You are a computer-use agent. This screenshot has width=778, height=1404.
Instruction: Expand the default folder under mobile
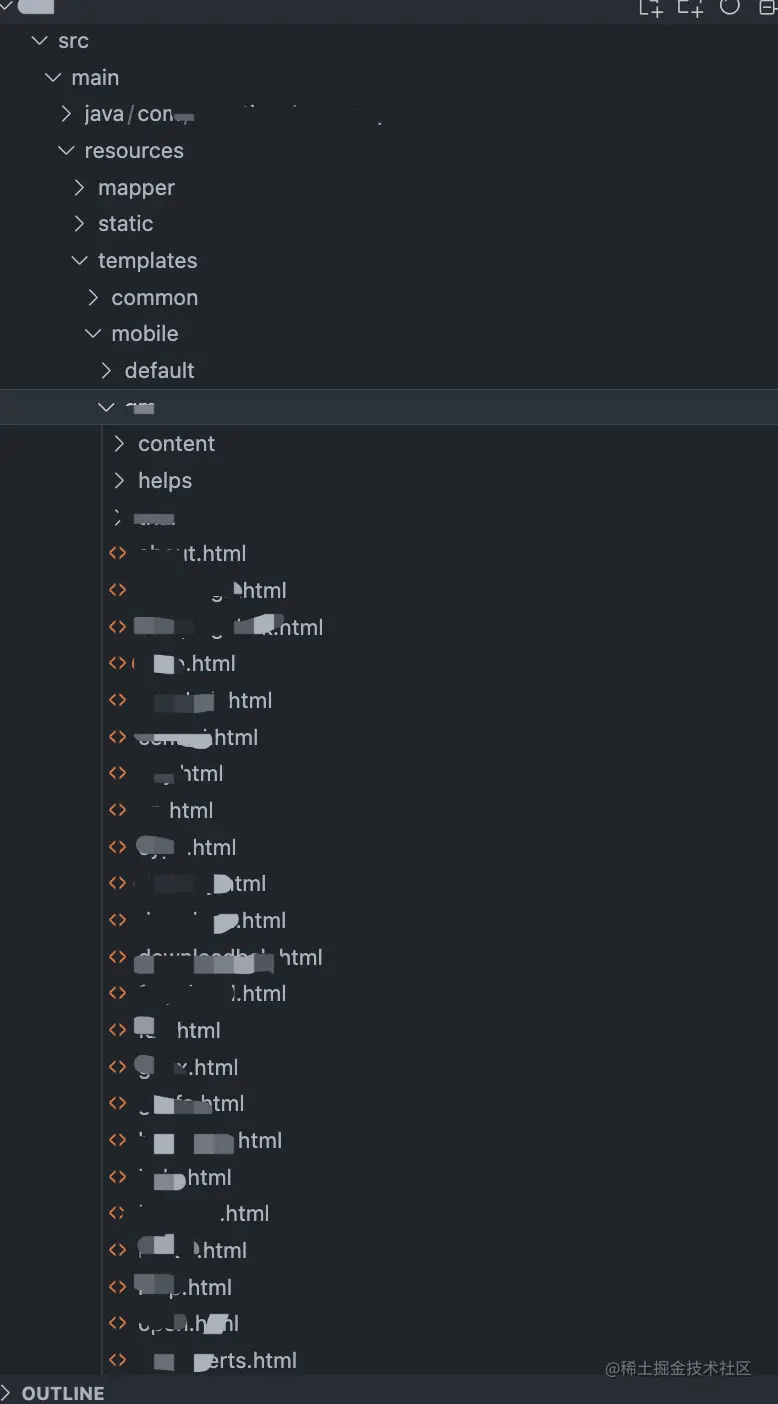[x=106, y=370]
